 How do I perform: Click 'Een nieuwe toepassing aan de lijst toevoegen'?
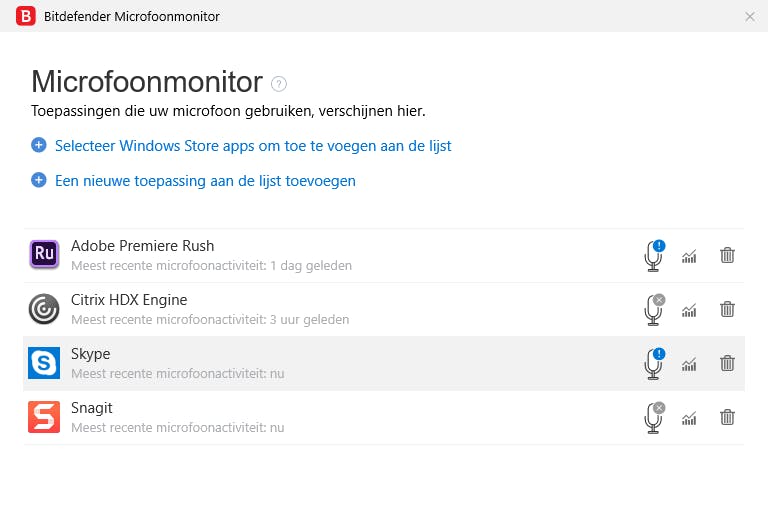[205, 181]
